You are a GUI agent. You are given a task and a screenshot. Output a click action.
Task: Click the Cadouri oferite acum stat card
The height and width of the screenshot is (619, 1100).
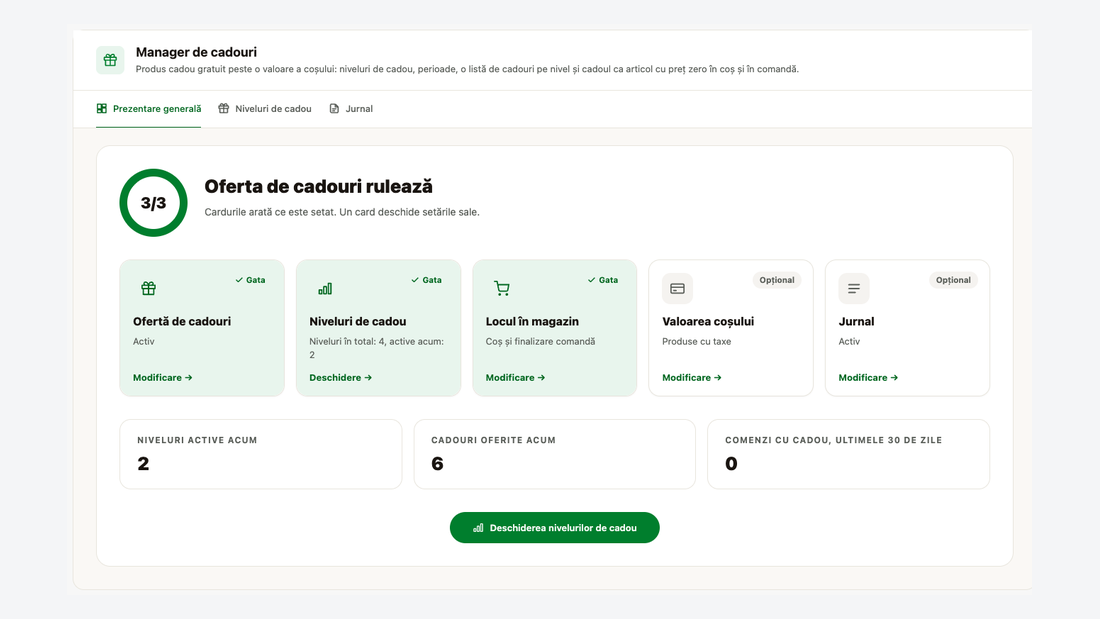[555, 454]
